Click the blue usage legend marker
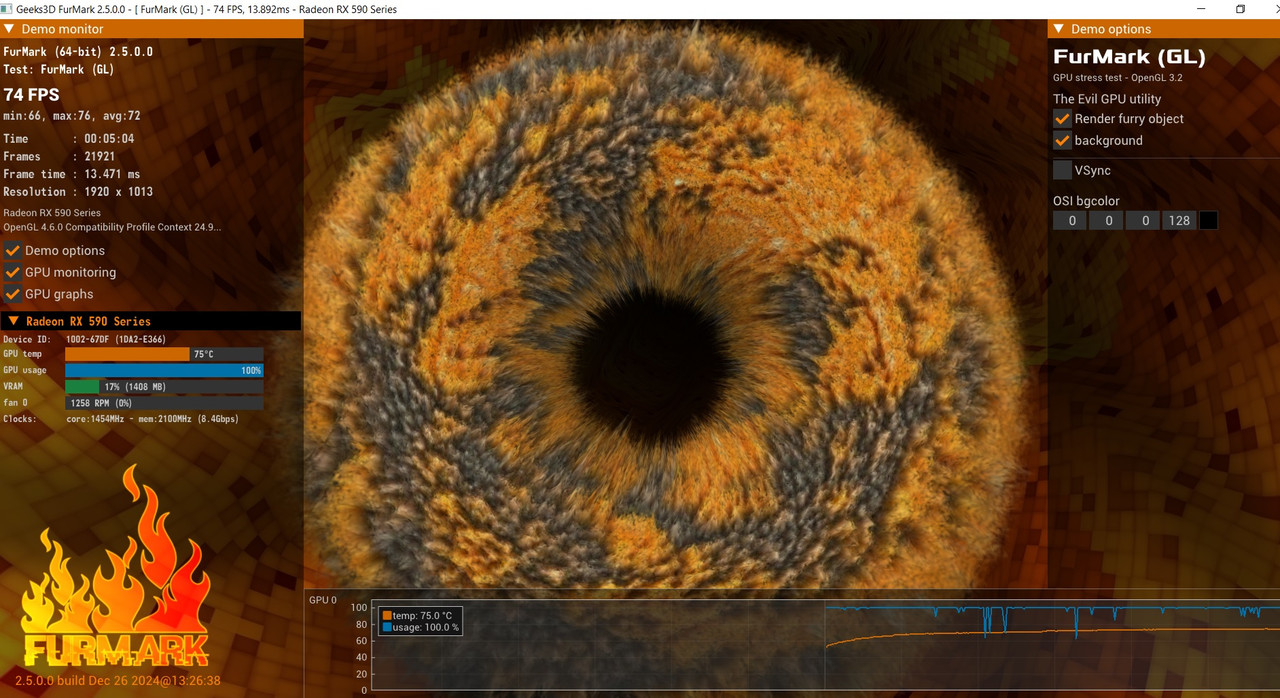Image resolution: width=1280 pixels, height=698 pixels. pyautogui.click(x=387, y=627)
